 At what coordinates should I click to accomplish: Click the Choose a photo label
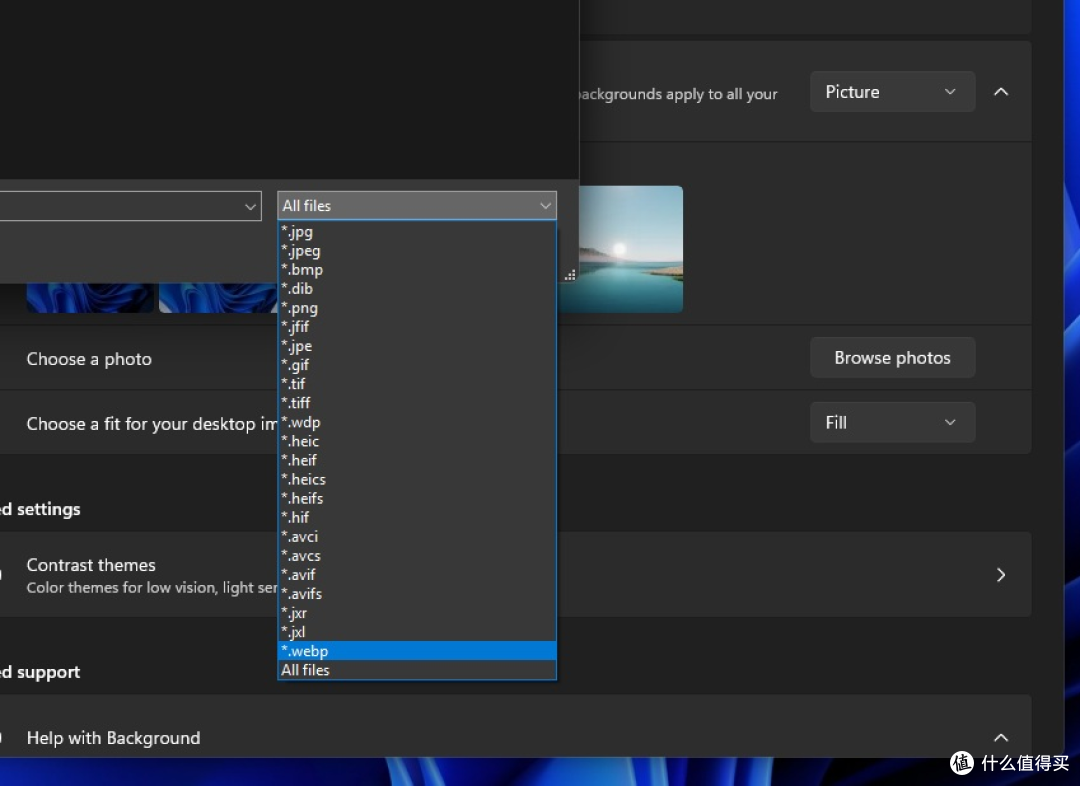click(x=89, y=359)
